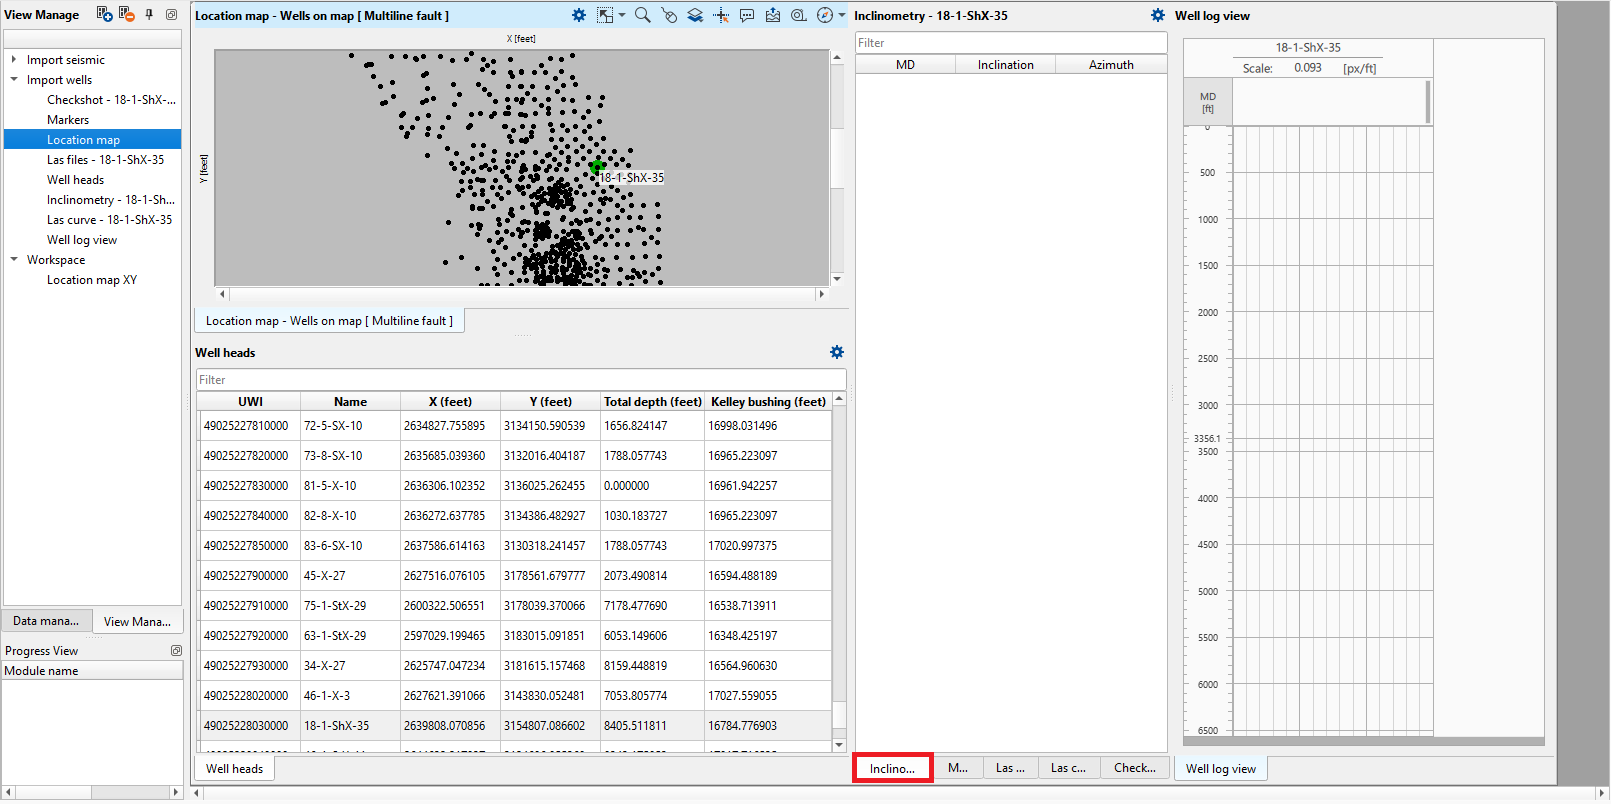Select Inclinometry - 18-1-Sh... tree item
Screen dimensions: 1611x804
[110, 200]
